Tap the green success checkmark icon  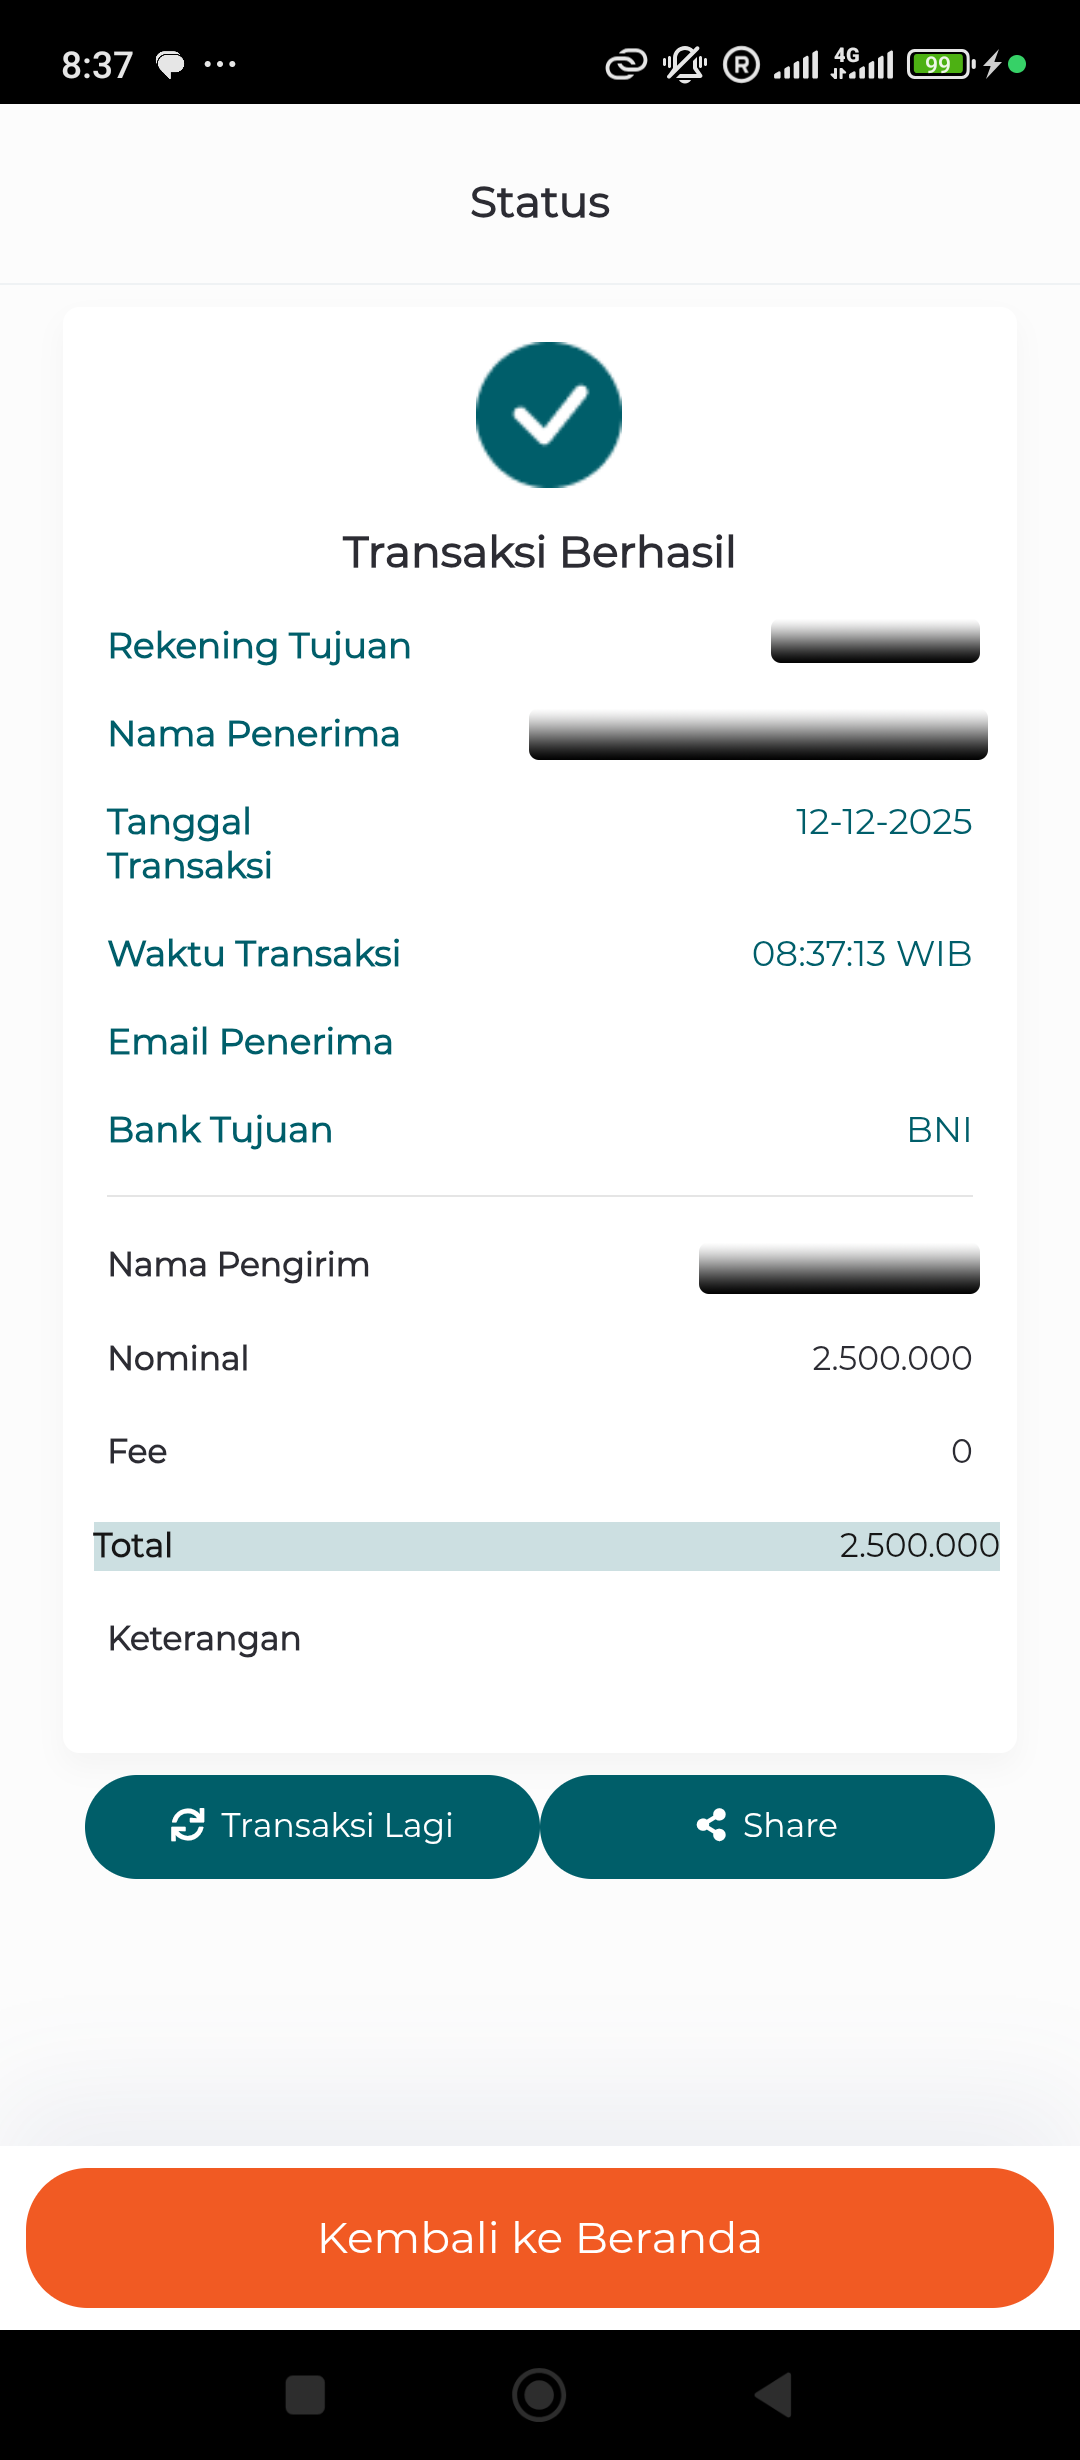pyautogui.click(x=548, y=415)
